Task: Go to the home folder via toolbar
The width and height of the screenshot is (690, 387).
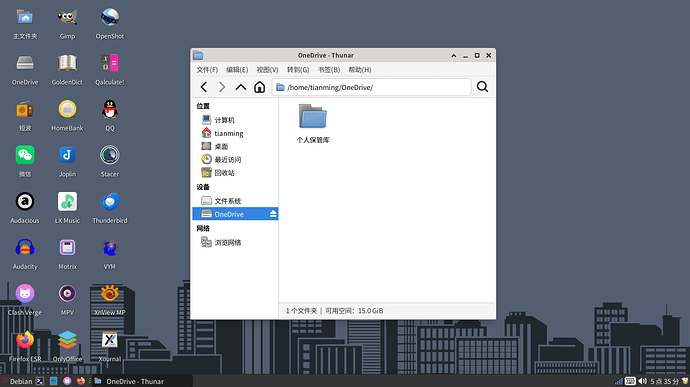Action: [x=260, y=87]
